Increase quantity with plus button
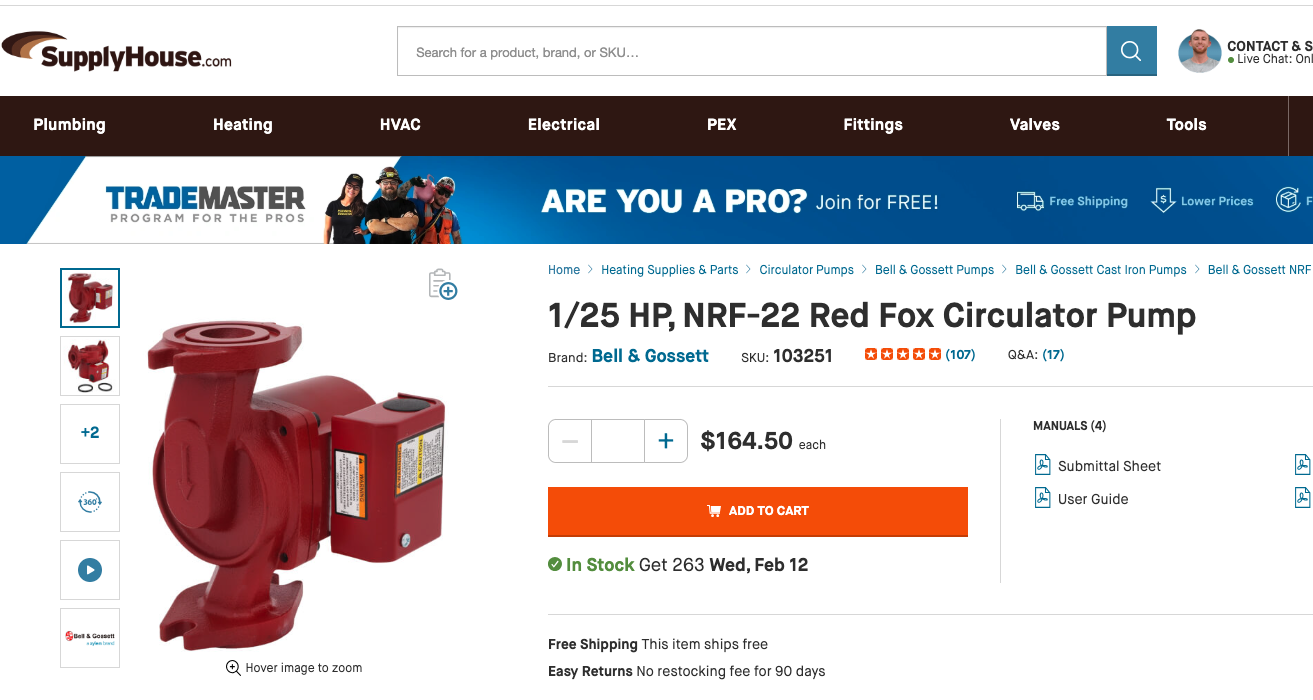Viewport: 1313px width, 700px height. (x=666, y=441)
